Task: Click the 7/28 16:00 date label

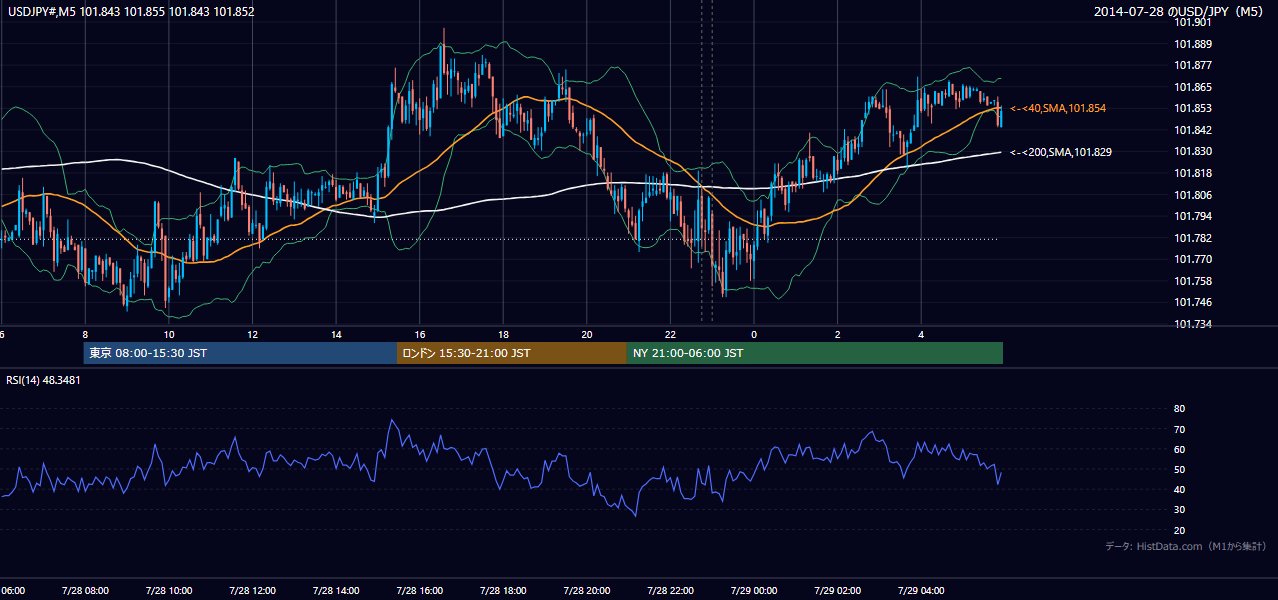Action: [x=419, y=591]
